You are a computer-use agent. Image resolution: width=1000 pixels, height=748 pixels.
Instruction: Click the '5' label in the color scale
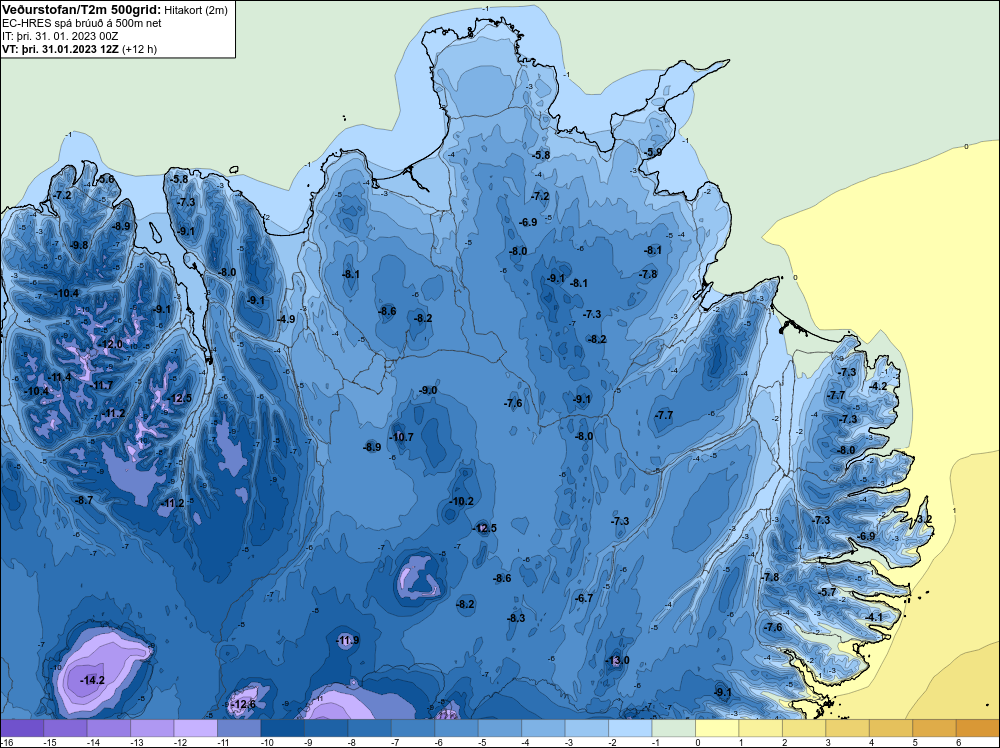tap(914, 742)
